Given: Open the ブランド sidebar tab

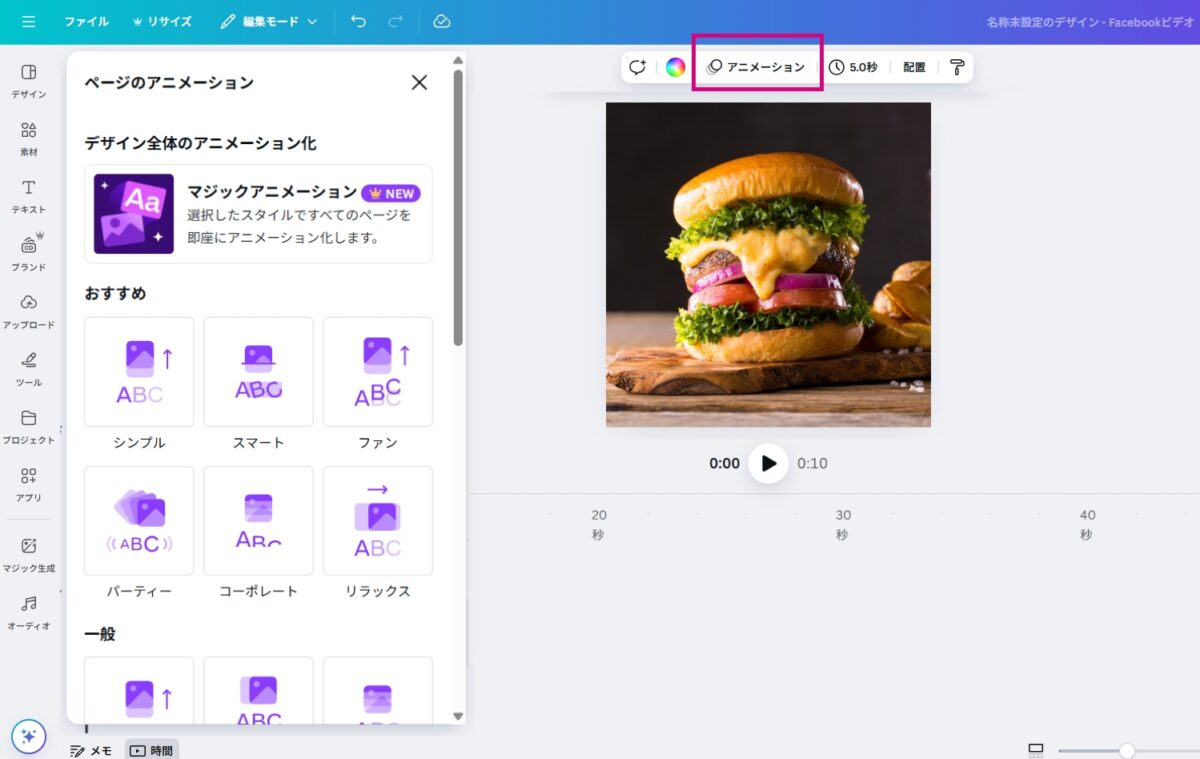Looking at the screenshot, I should (x=29, y=254).
